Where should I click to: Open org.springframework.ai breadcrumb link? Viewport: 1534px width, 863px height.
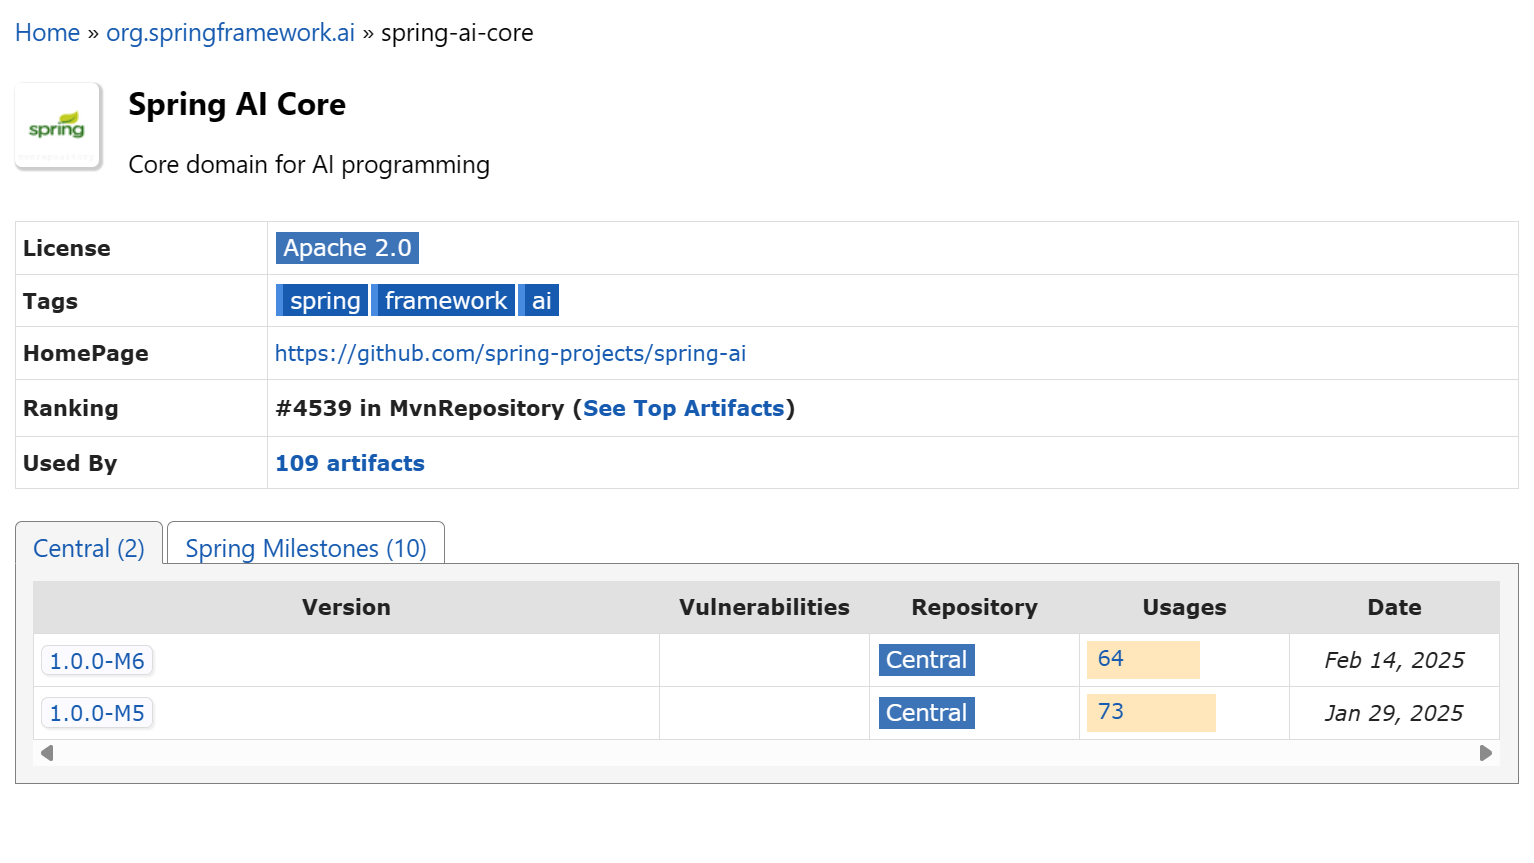pos(230,33)
